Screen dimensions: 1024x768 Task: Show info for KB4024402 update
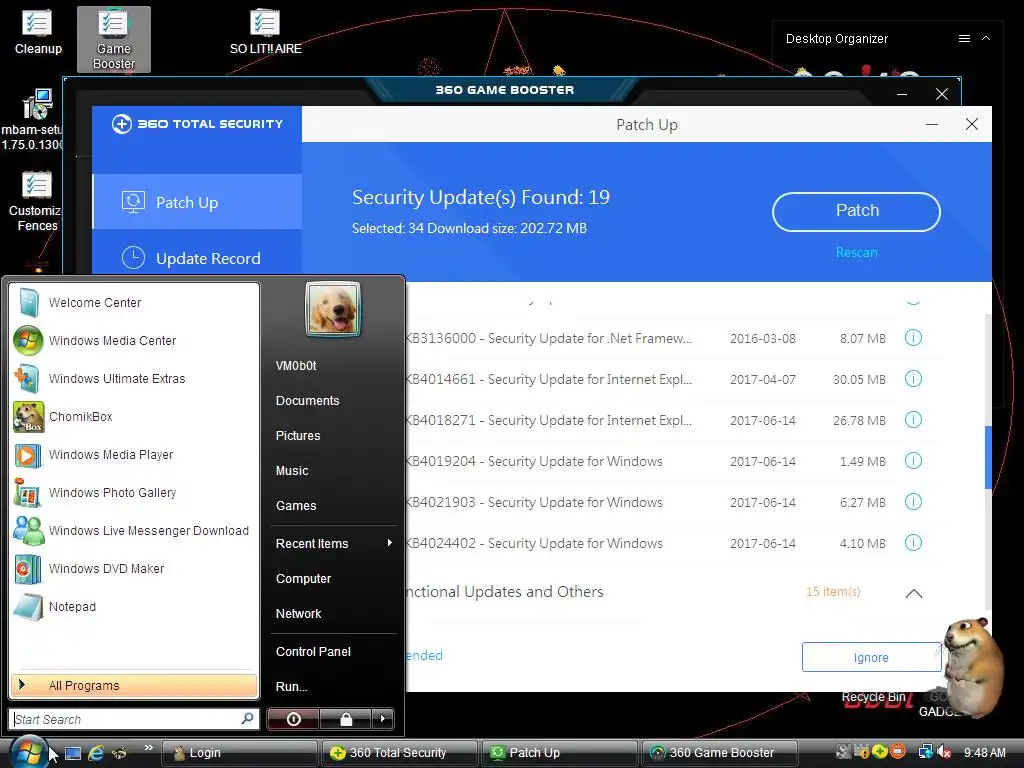(913, 543)
